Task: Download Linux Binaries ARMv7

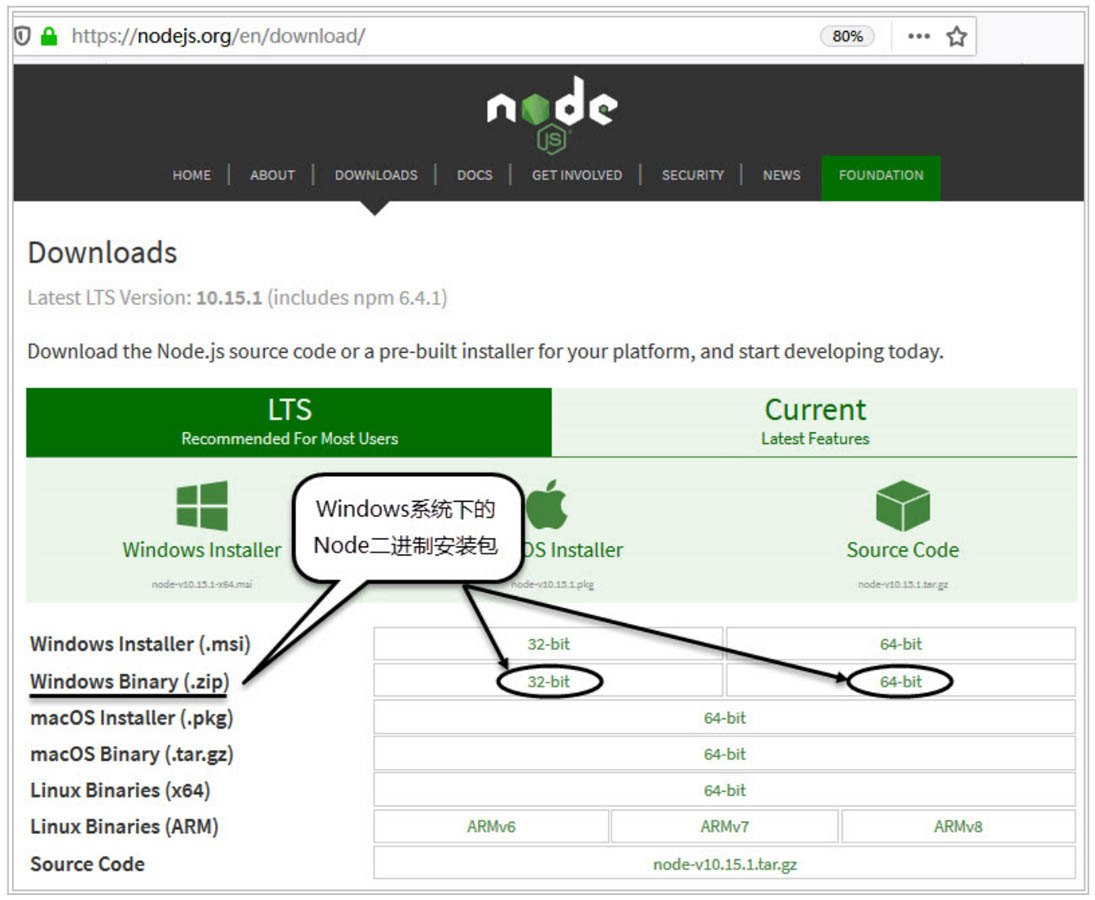Action: [x=724, y=827]
